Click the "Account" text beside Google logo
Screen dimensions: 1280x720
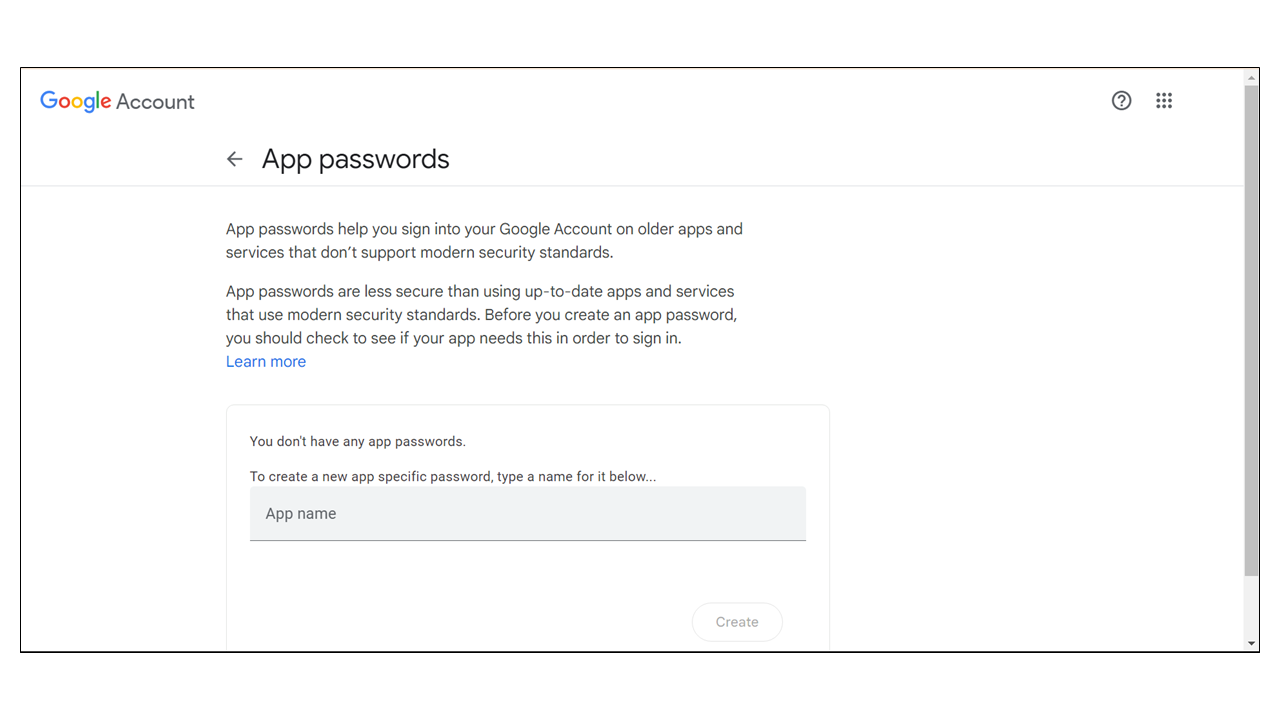pos(155,102)
